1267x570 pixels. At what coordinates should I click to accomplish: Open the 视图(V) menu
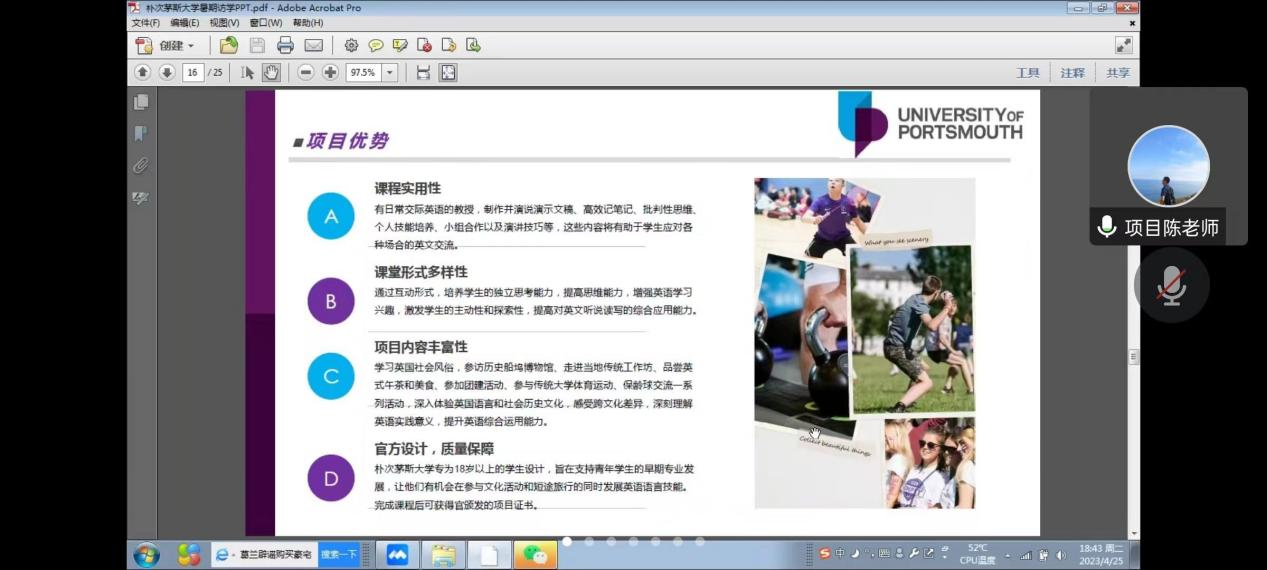(224, 23)
